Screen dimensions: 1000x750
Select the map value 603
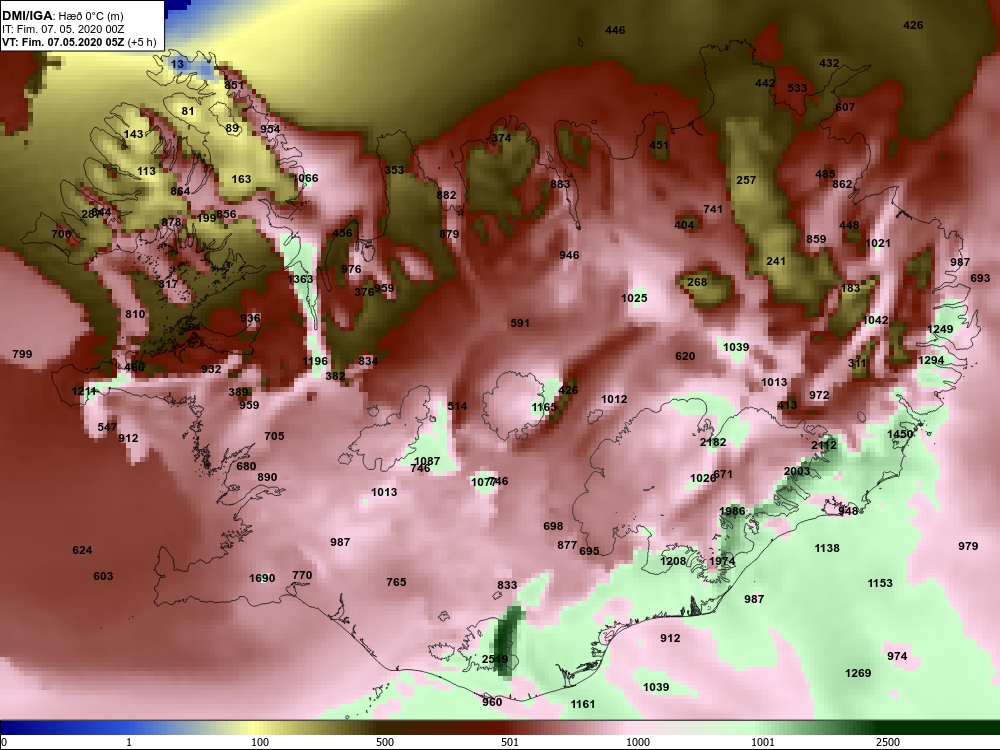coord(103,576)
